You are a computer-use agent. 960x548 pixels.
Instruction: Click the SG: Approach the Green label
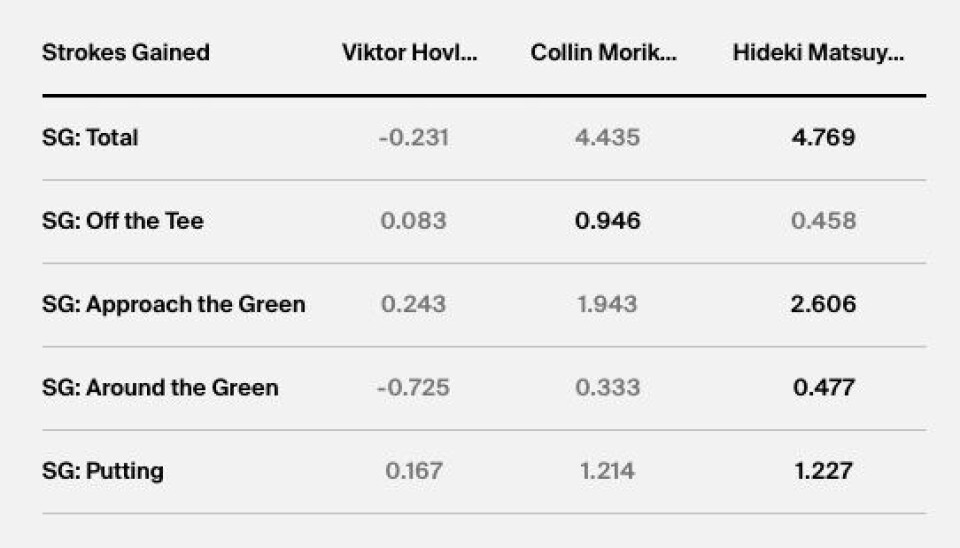[173, 304]
